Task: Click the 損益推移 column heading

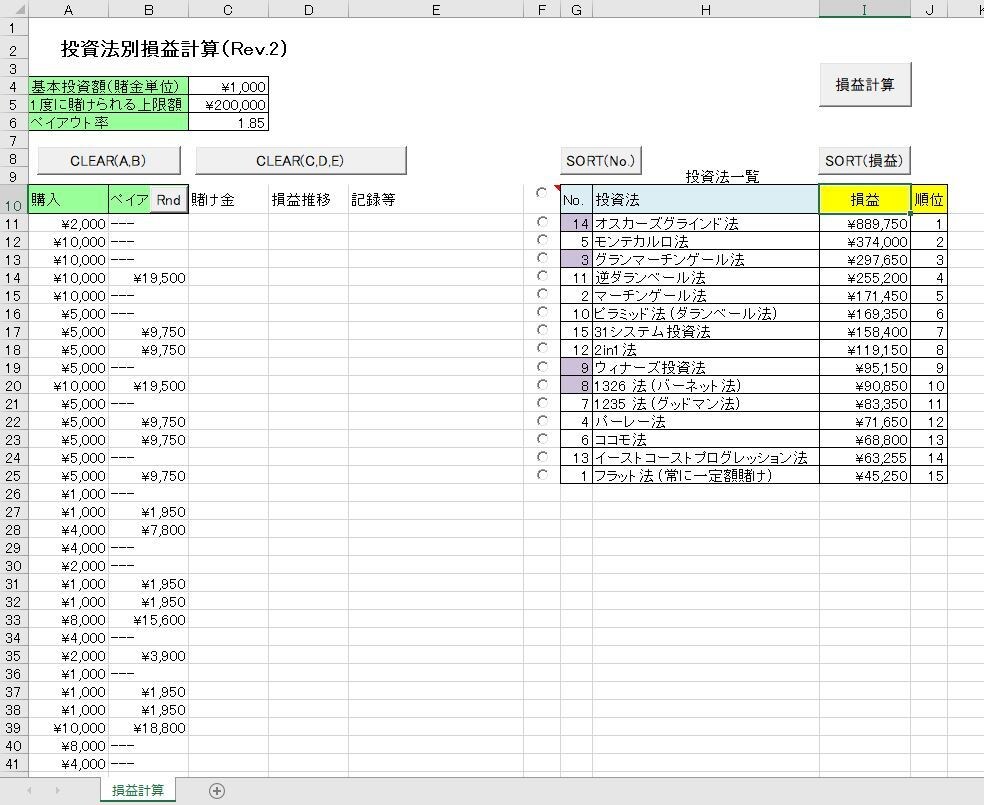Action: [x=308, y=200]
